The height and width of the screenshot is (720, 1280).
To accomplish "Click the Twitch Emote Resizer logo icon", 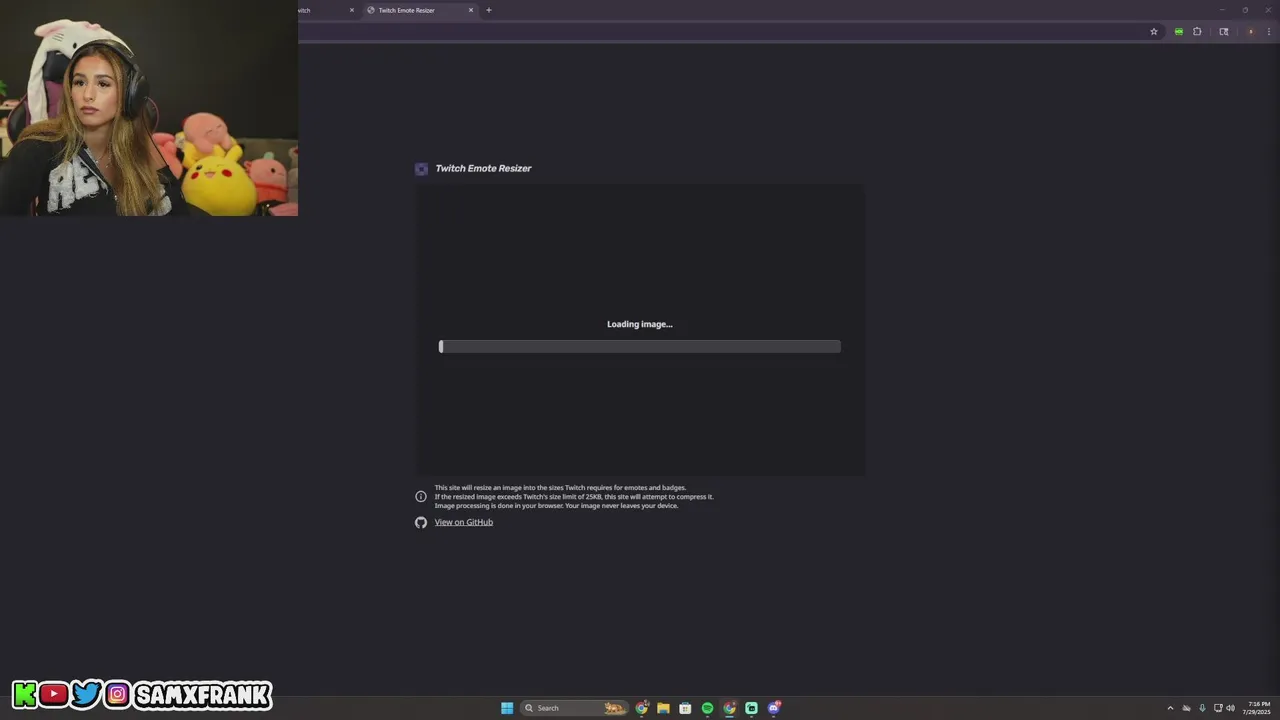I will (421, 169).
